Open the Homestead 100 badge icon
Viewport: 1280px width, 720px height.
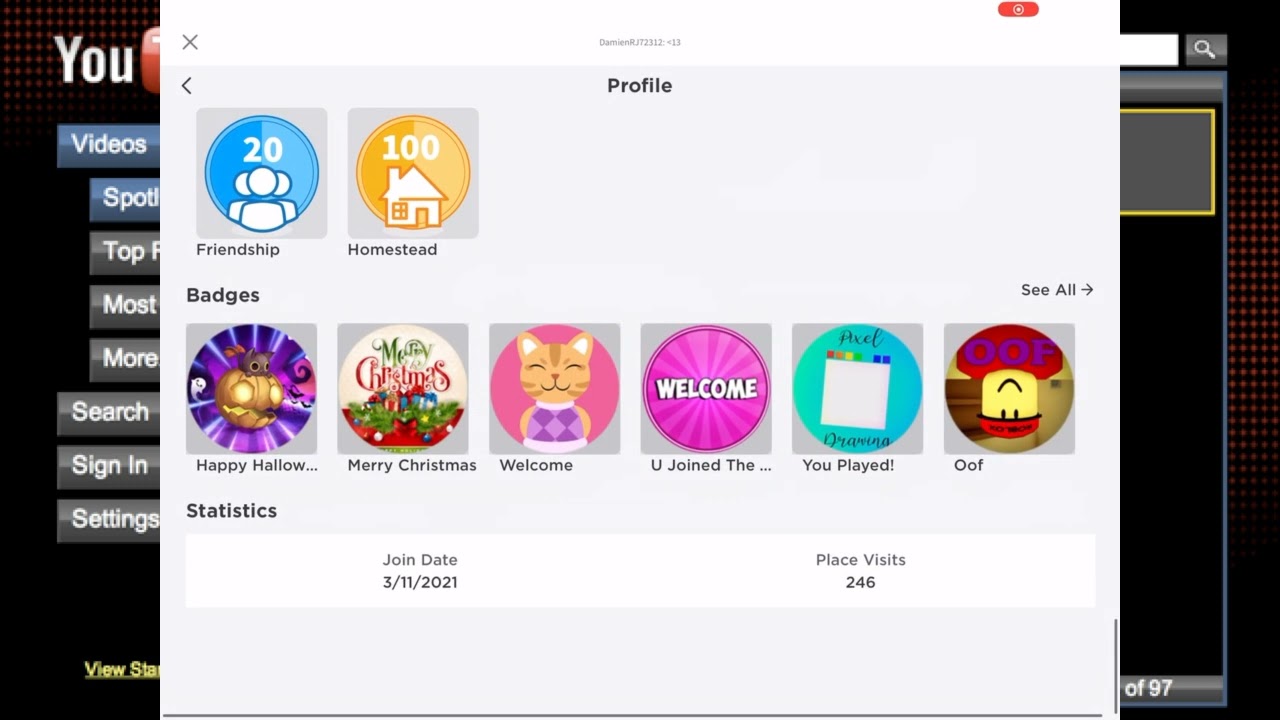pyautogui.click(x=413, y=173)
